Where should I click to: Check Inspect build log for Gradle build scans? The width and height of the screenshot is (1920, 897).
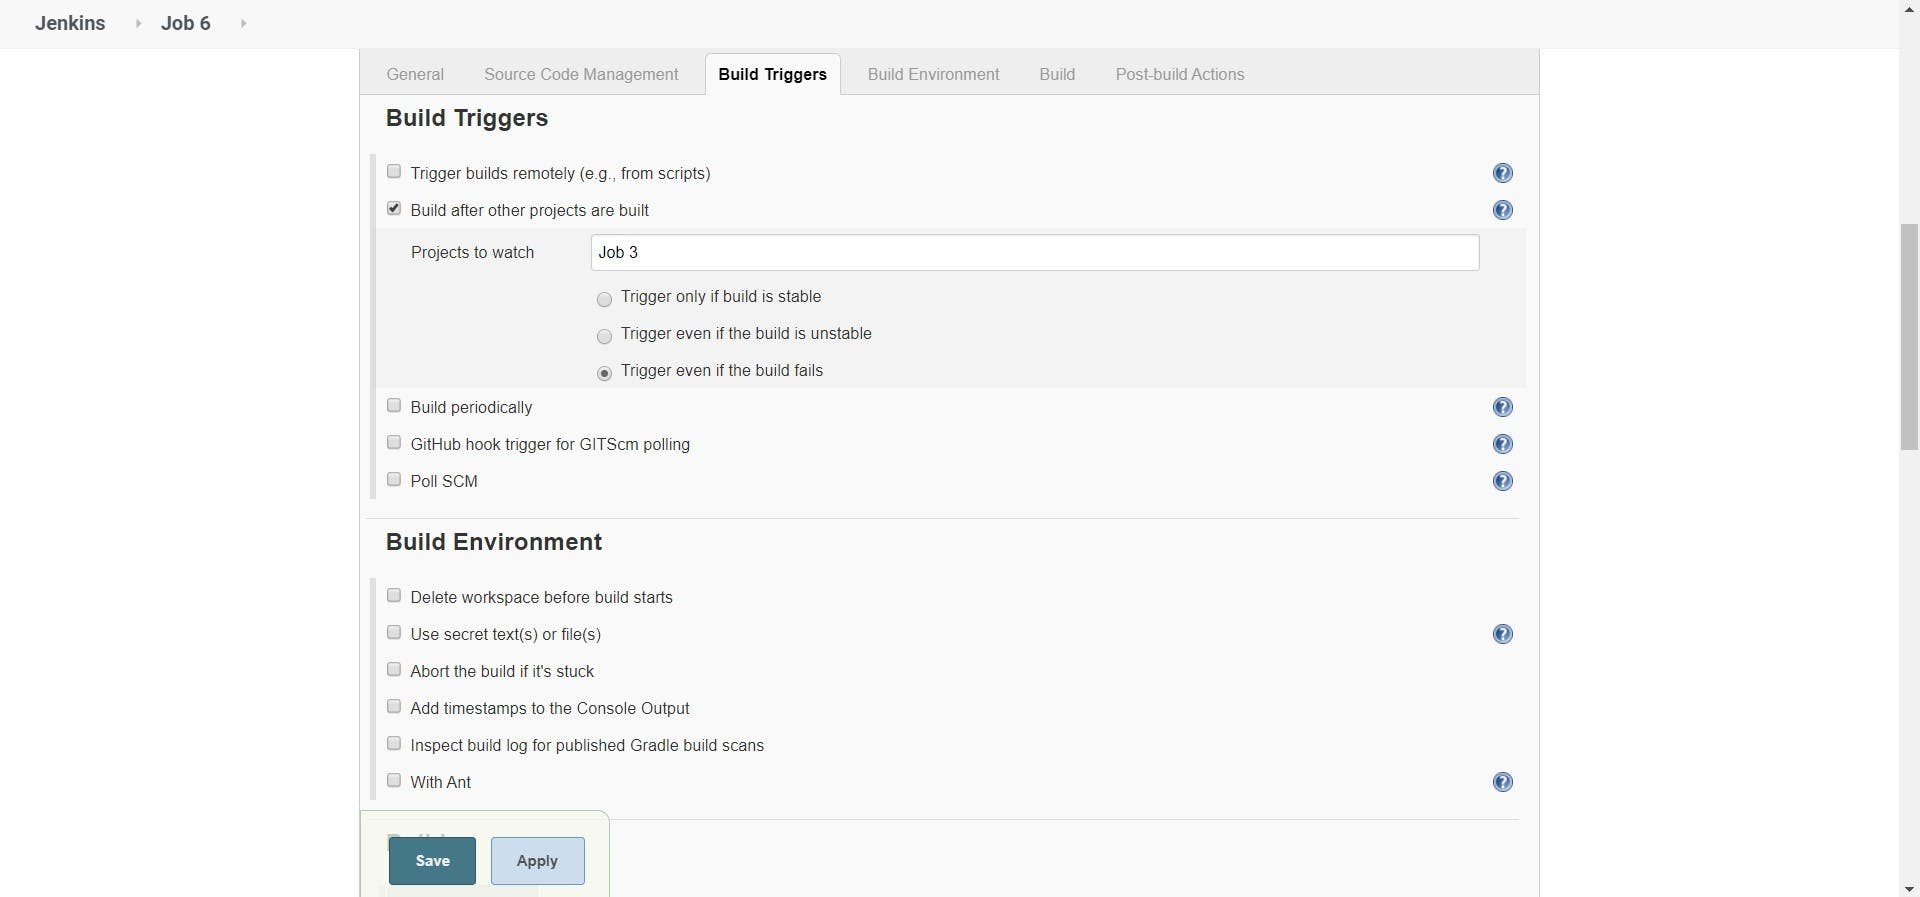(394, 744)
